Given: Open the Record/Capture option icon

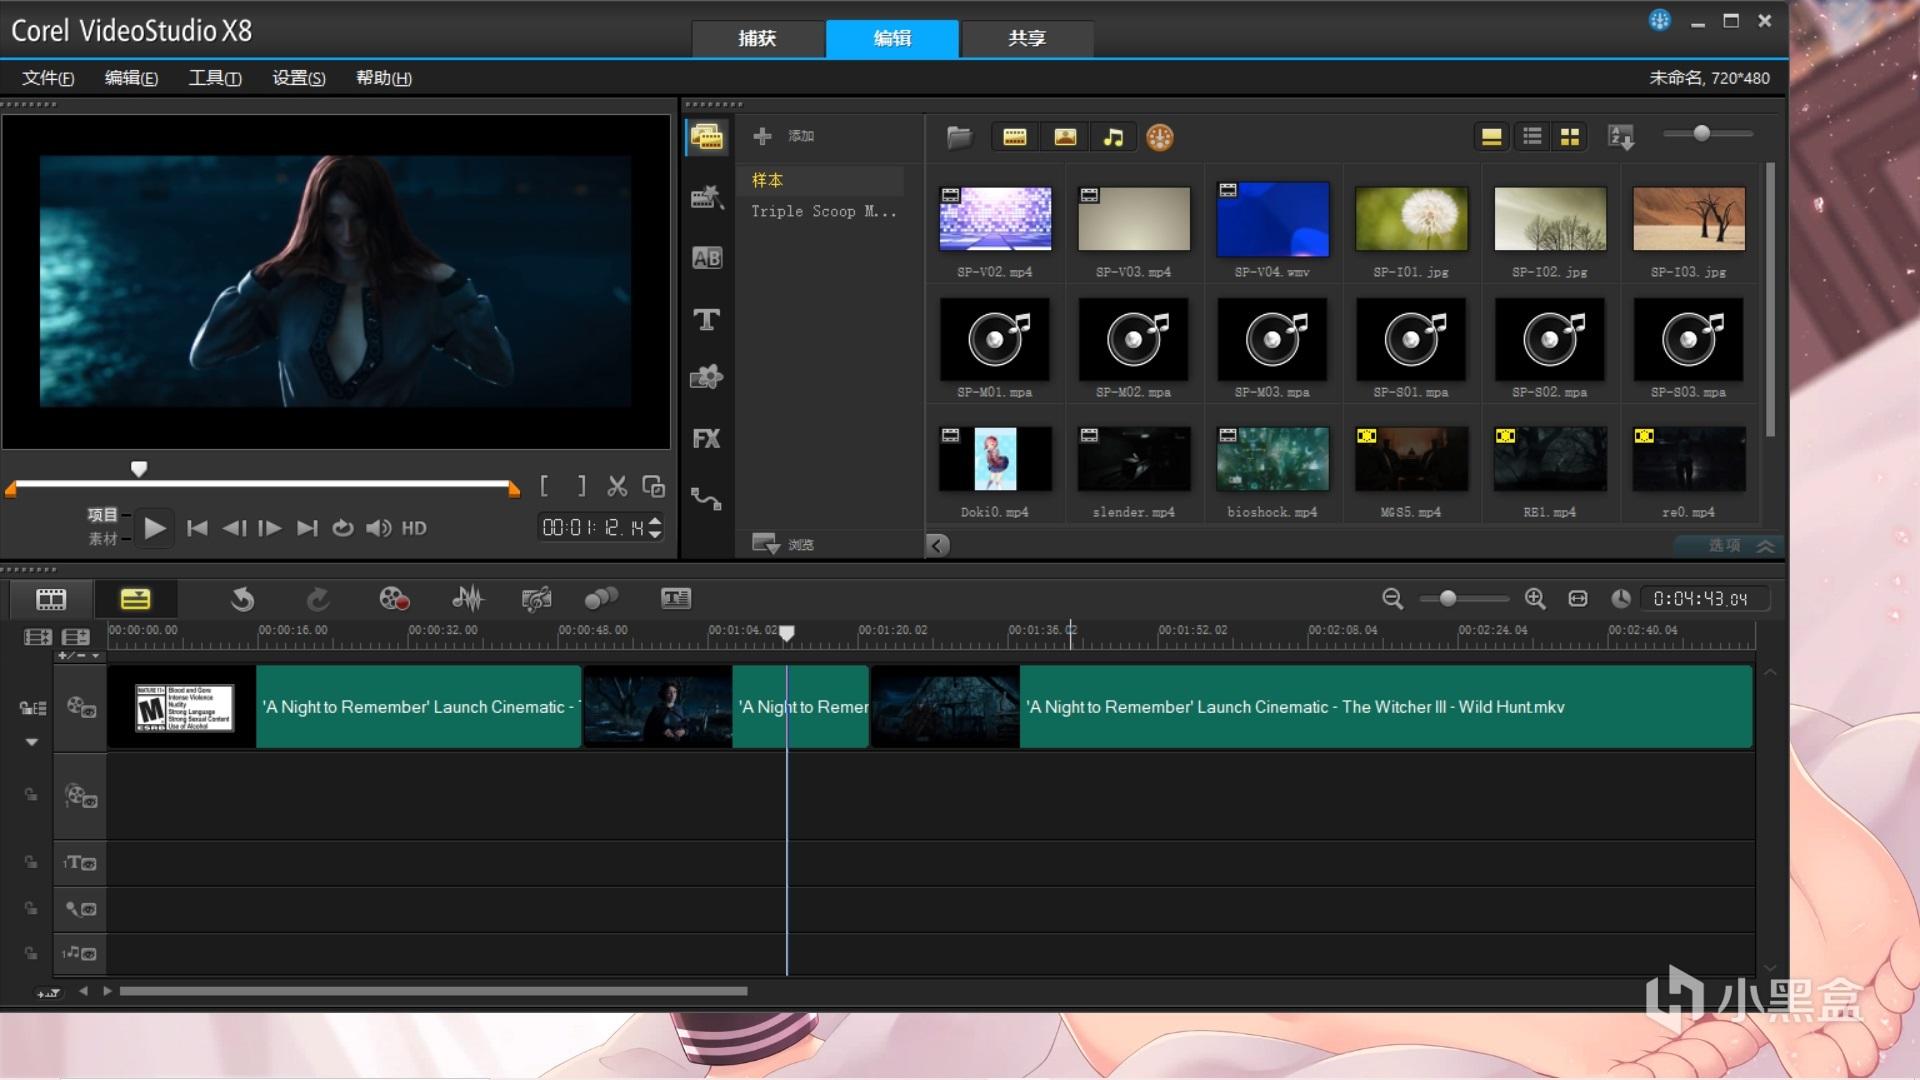Looking at the screenshot, I should (x=394, y=599).
